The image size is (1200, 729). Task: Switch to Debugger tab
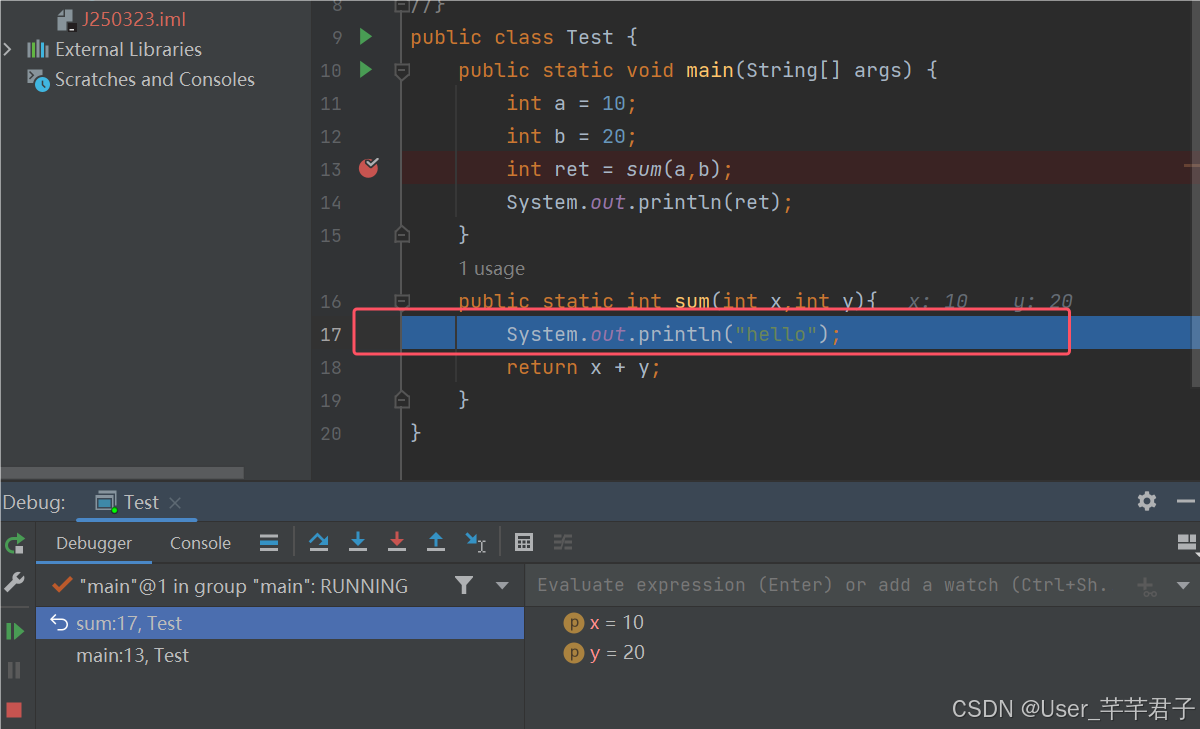click(x=94, y=543)
